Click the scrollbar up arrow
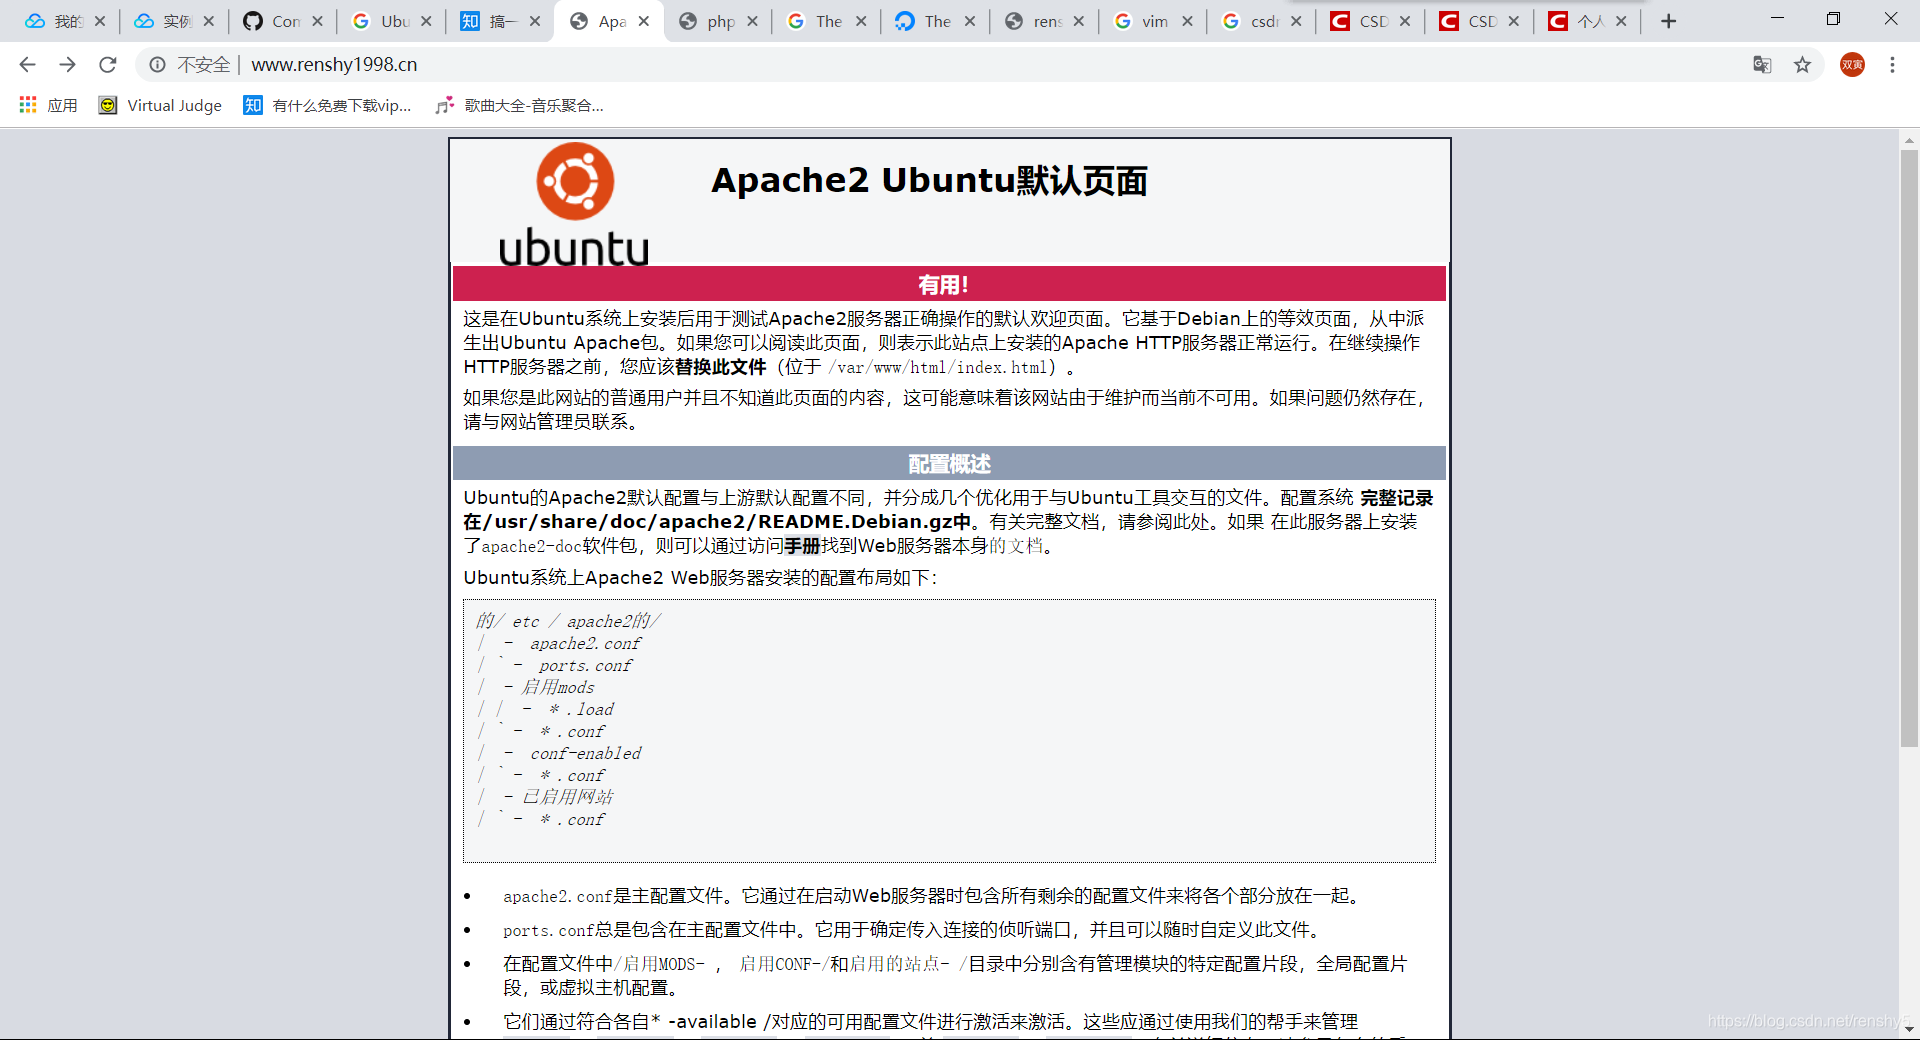 [x=1909, y=141]
